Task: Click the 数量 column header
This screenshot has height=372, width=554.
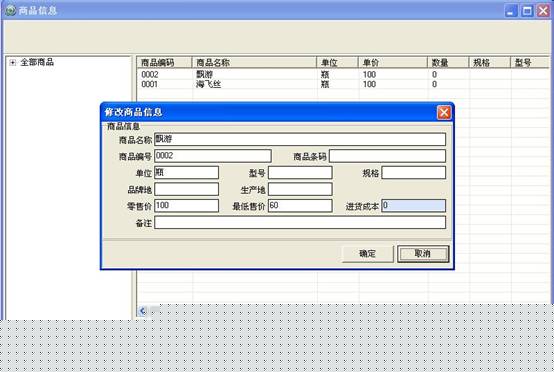Action: point(448,63)
